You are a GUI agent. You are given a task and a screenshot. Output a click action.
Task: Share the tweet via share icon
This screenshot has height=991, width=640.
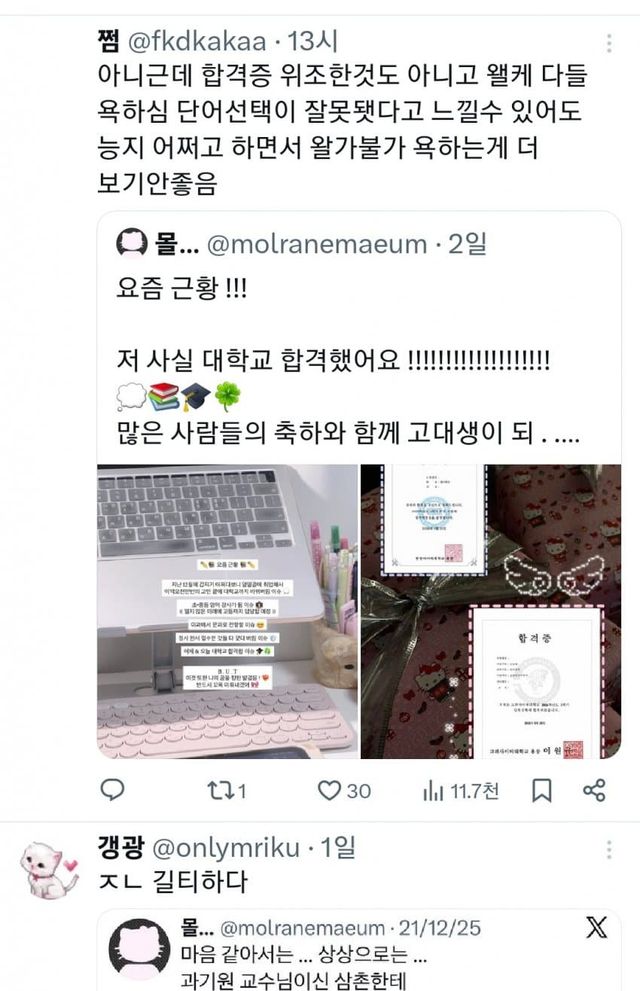point(594,791)
